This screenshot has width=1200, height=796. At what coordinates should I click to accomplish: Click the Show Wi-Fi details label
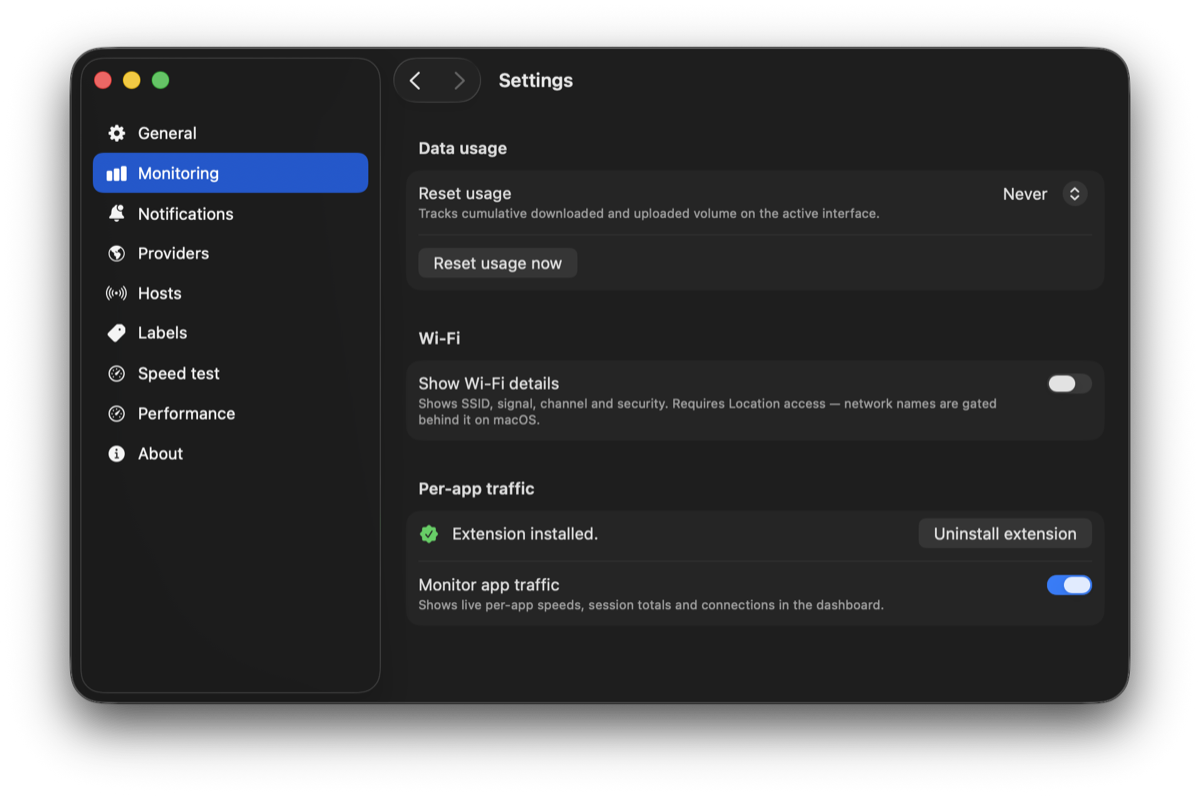[x=489, y=383]
